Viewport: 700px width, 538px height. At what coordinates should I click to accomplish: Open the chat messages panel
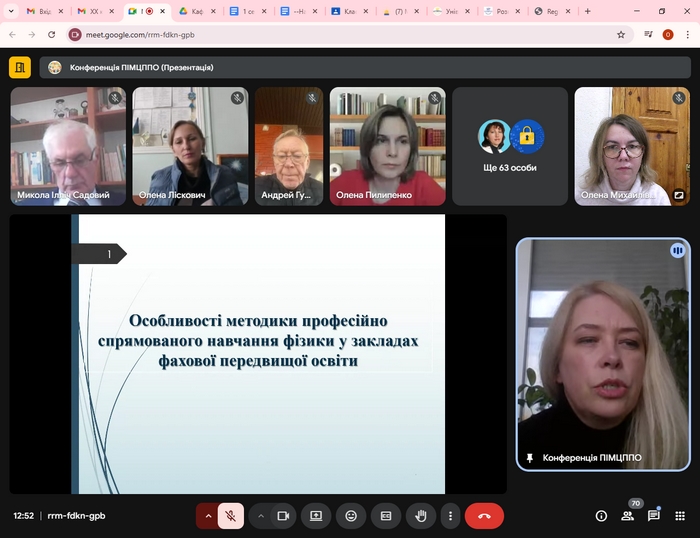pos(654,516)
